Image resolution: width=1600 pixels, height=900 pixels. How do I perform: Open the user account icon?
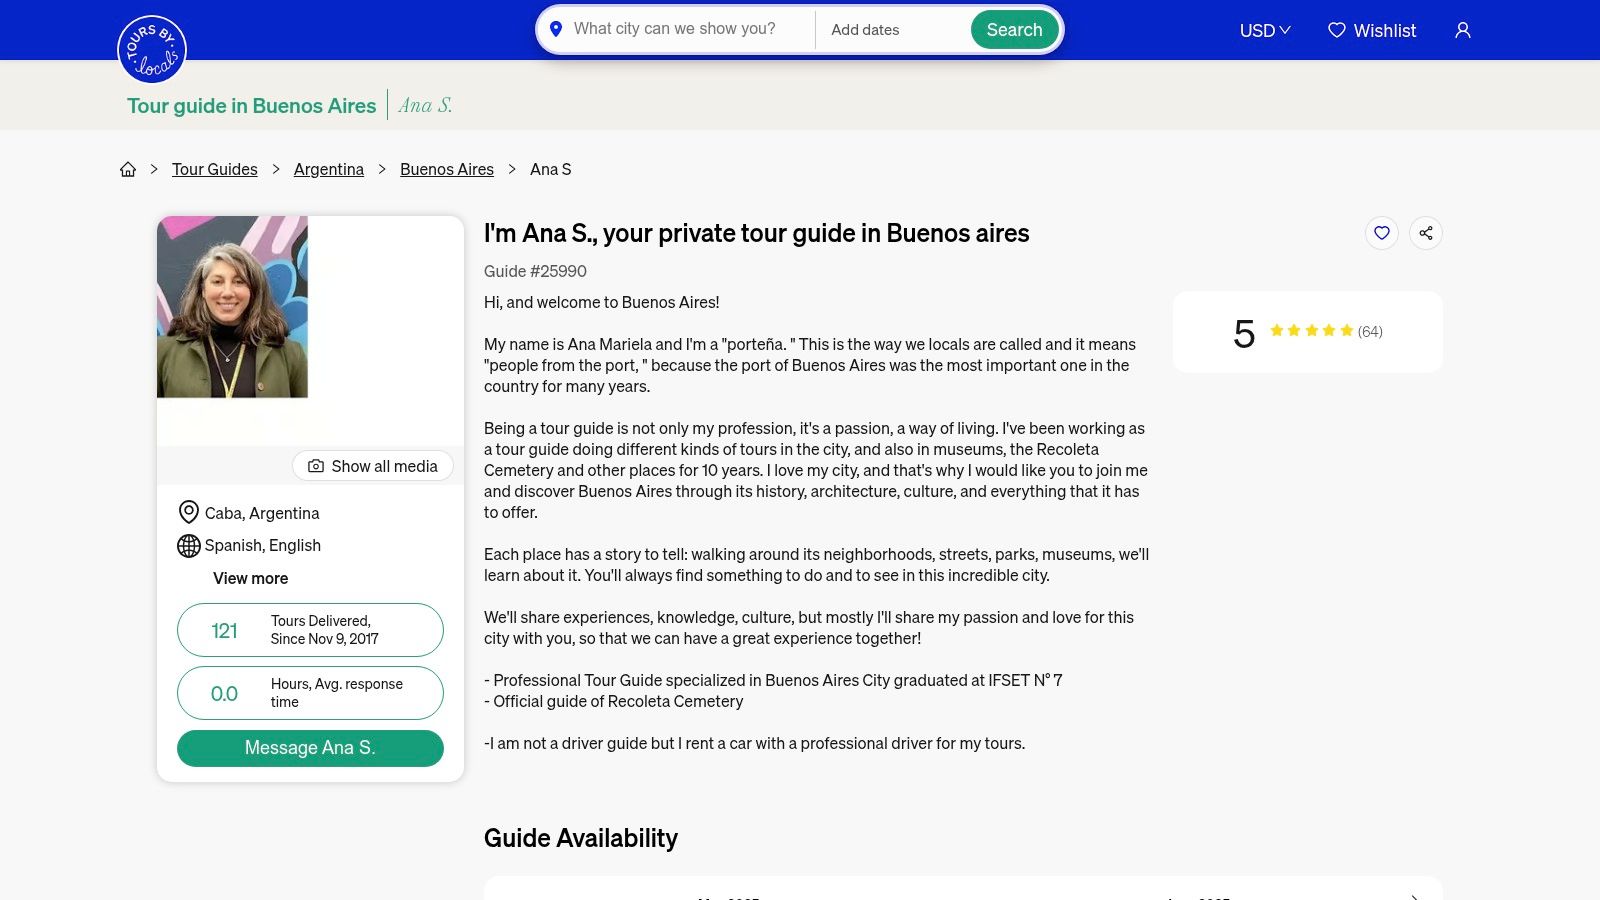click(x=1462, y=30)
